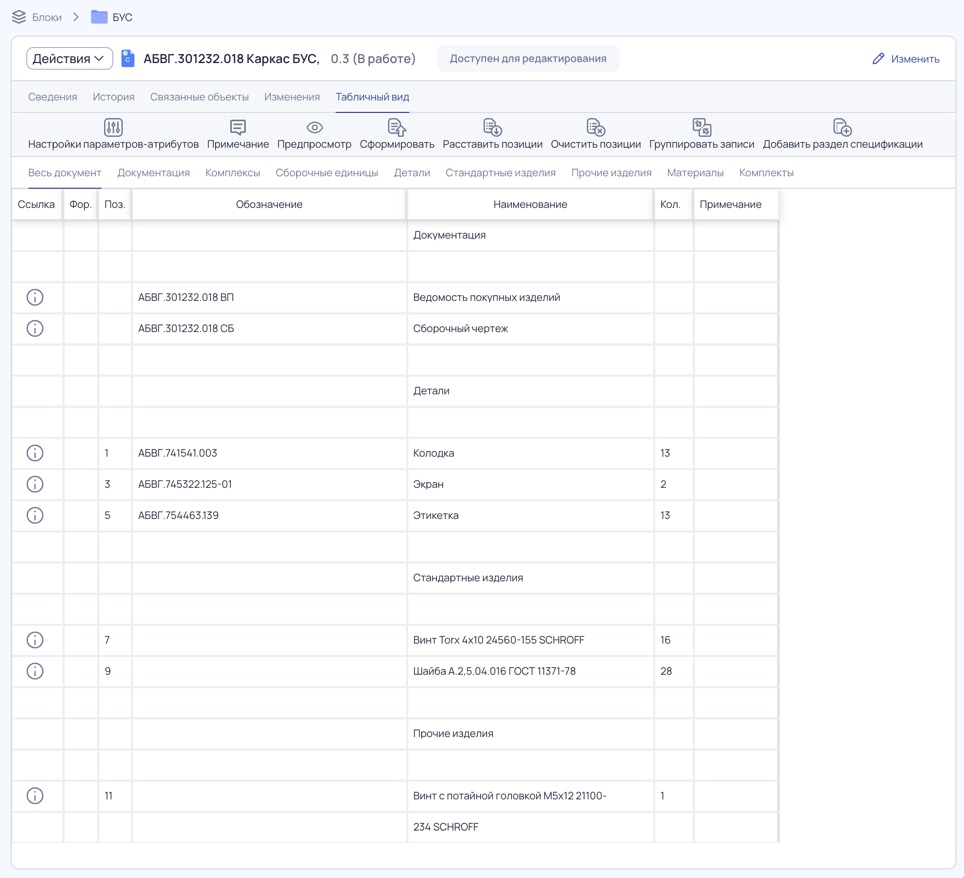Click Группировать записи icon
Screen dimensions: 964x878
(701, 127)
